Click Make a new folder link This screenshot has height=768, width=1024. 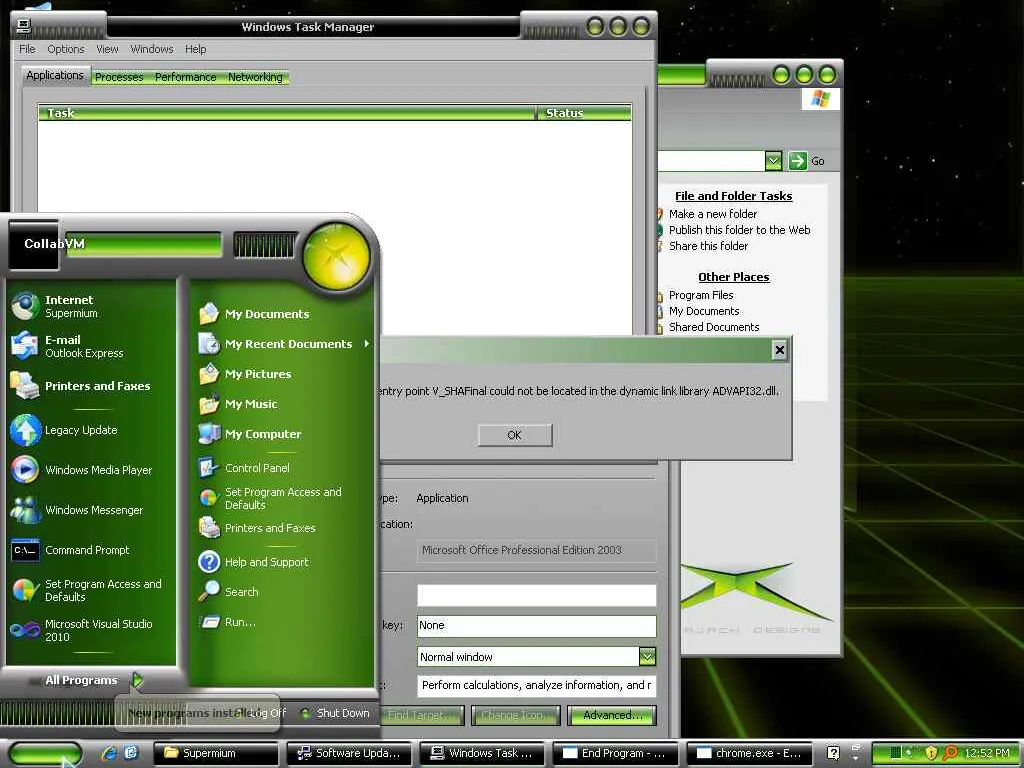pyautogui.click(x=712, y=214)
